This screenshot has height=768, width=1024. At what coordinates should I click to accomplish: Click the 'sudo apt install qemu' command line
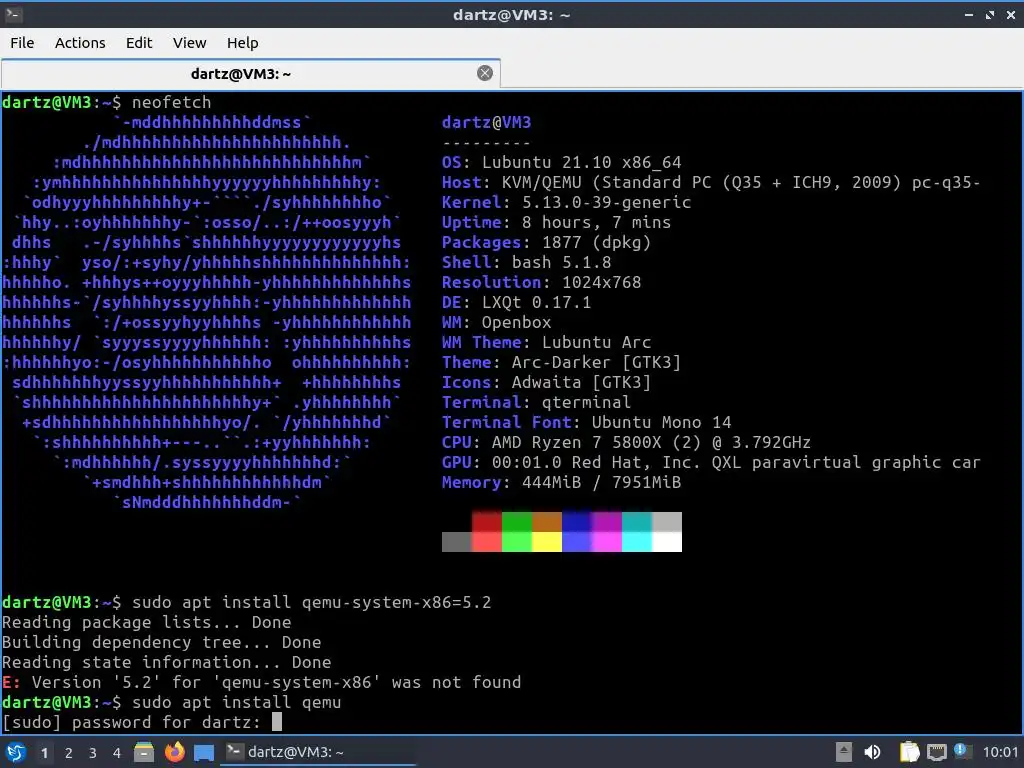[236, 702]
